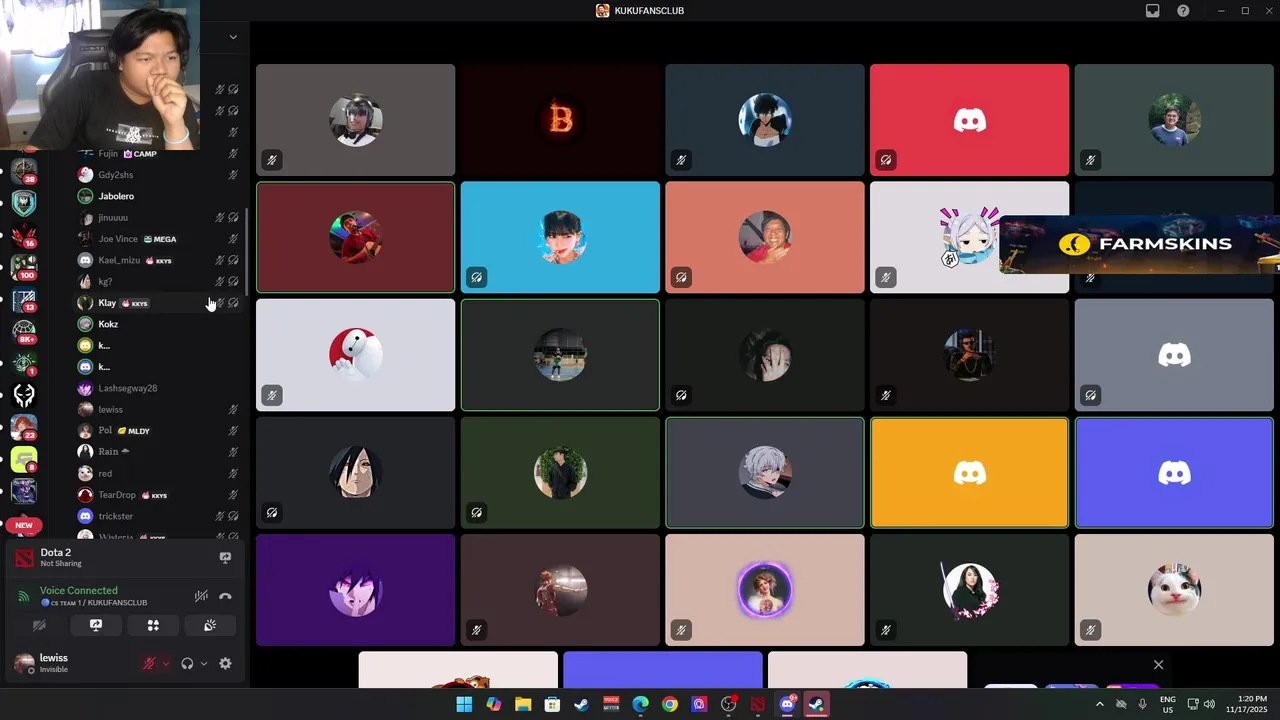Close the overlay popup with X button
1280x720 pixels.
pos(1158,665)
